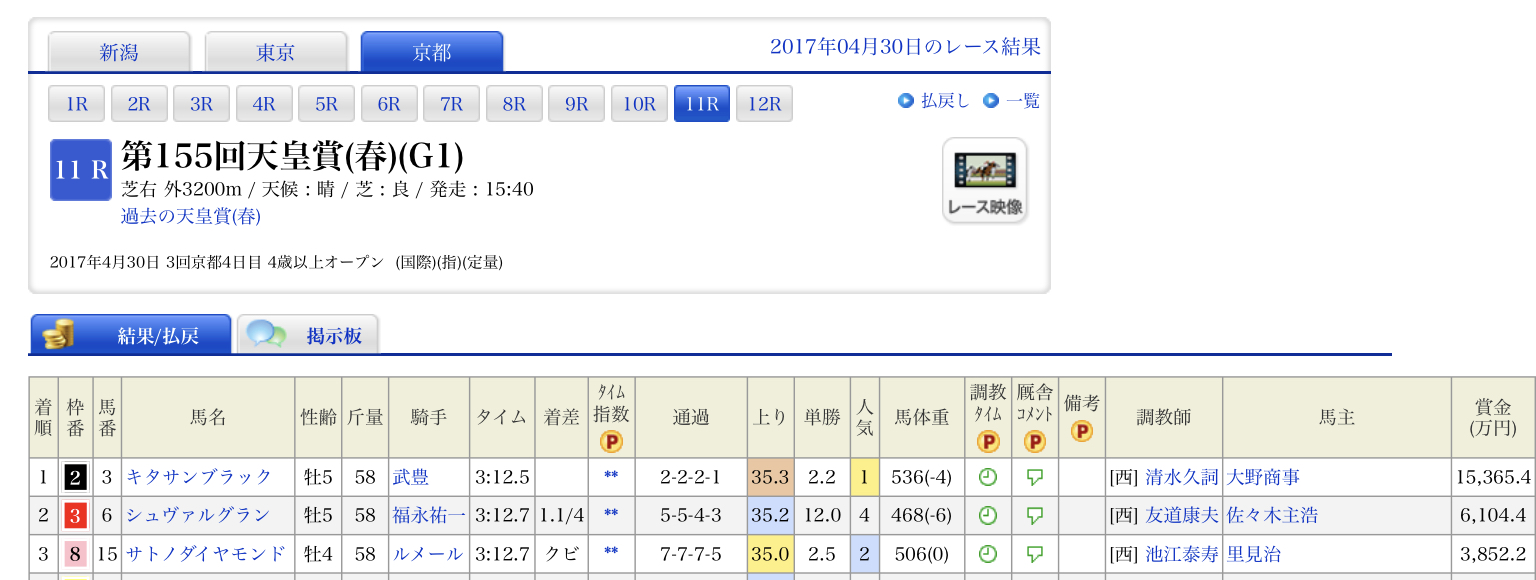Click the 35.3 last-furlong cell
This screenshot has height=580, width=1536.
click(770, 478)
